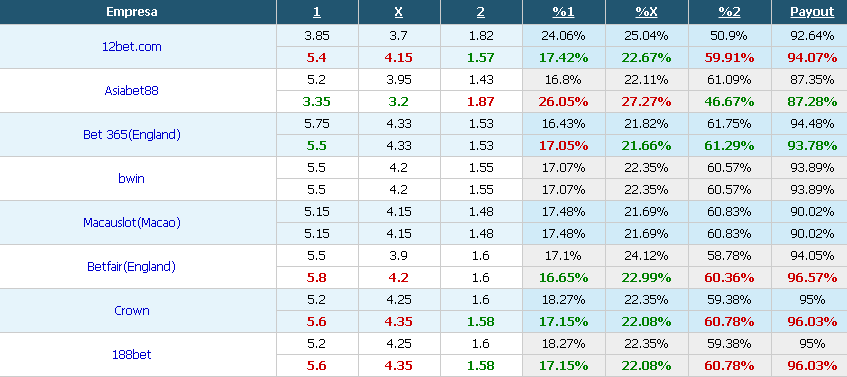Sort by the %1 column header
The height and width of the screenshot is (377, 847).
tap(563, 12)
